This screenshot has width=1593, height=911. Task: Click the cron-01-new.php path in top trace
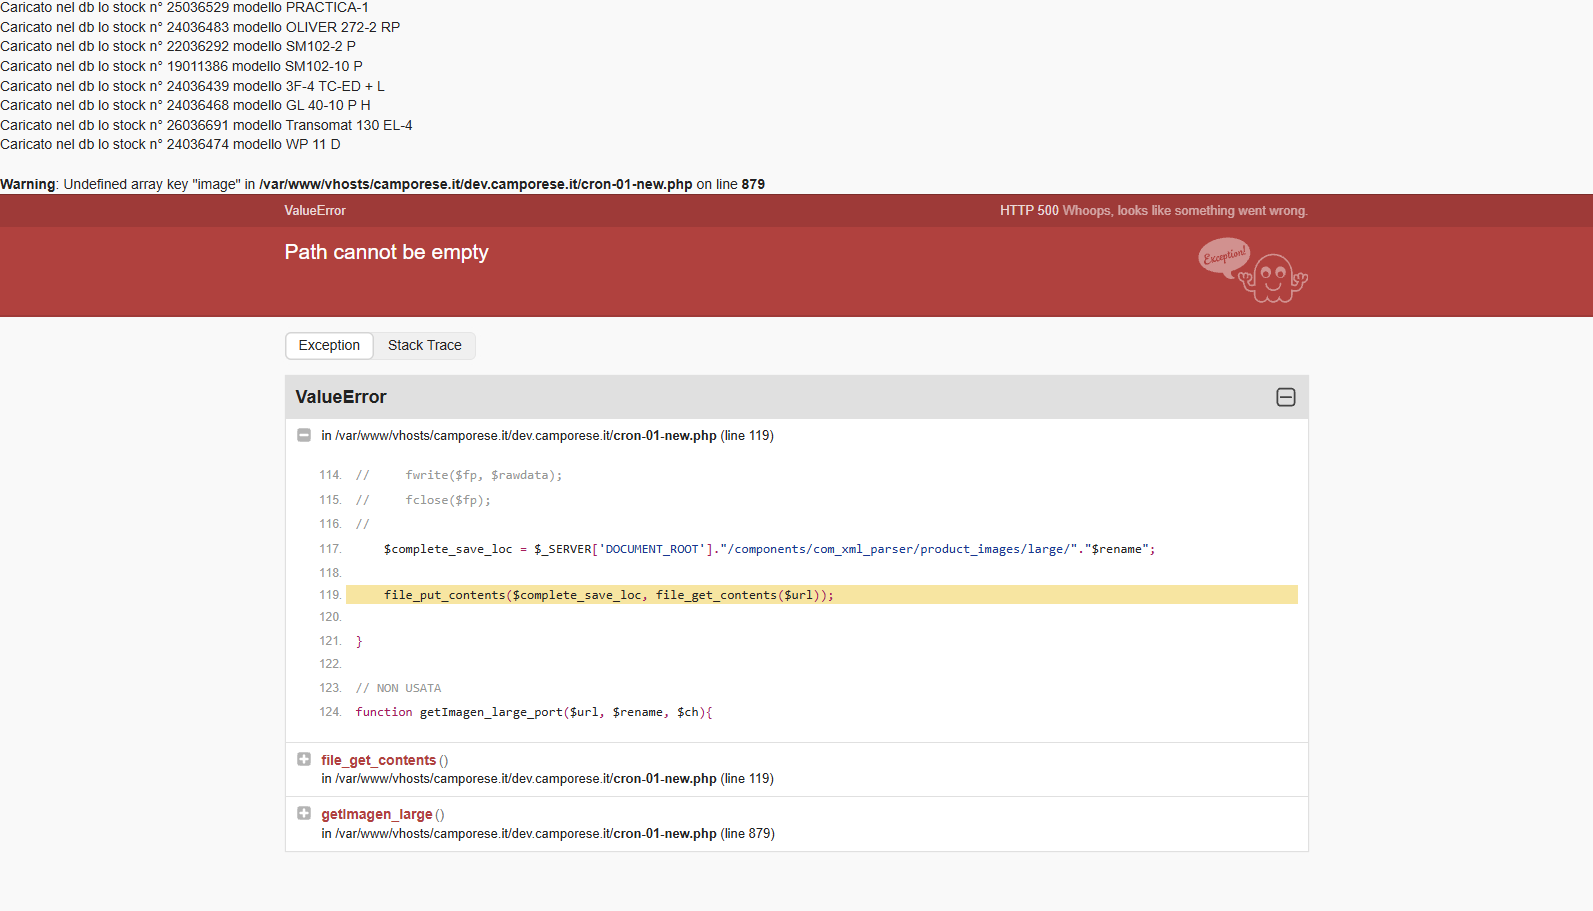click(x=547, y=435)
